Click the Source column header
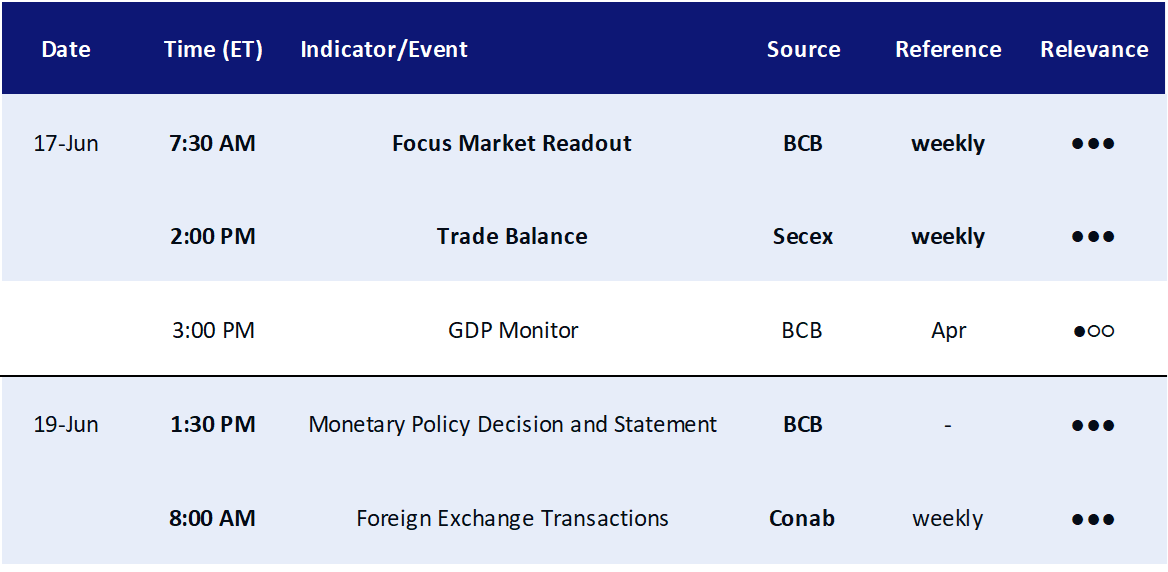The height and width of the screenshot is (572, 1168). 803,49
